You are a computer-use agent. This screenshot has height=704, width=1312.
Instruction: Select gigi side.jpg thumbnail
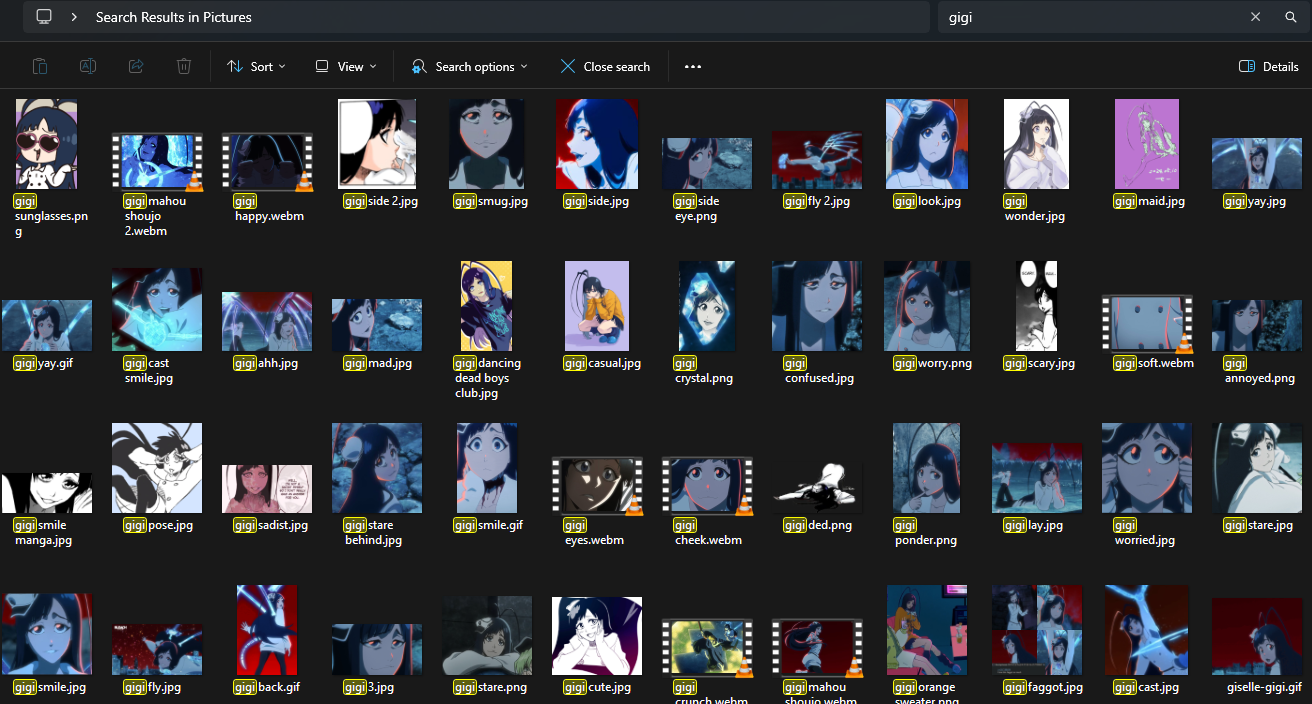pyautogui.click(x=597, y=144)
